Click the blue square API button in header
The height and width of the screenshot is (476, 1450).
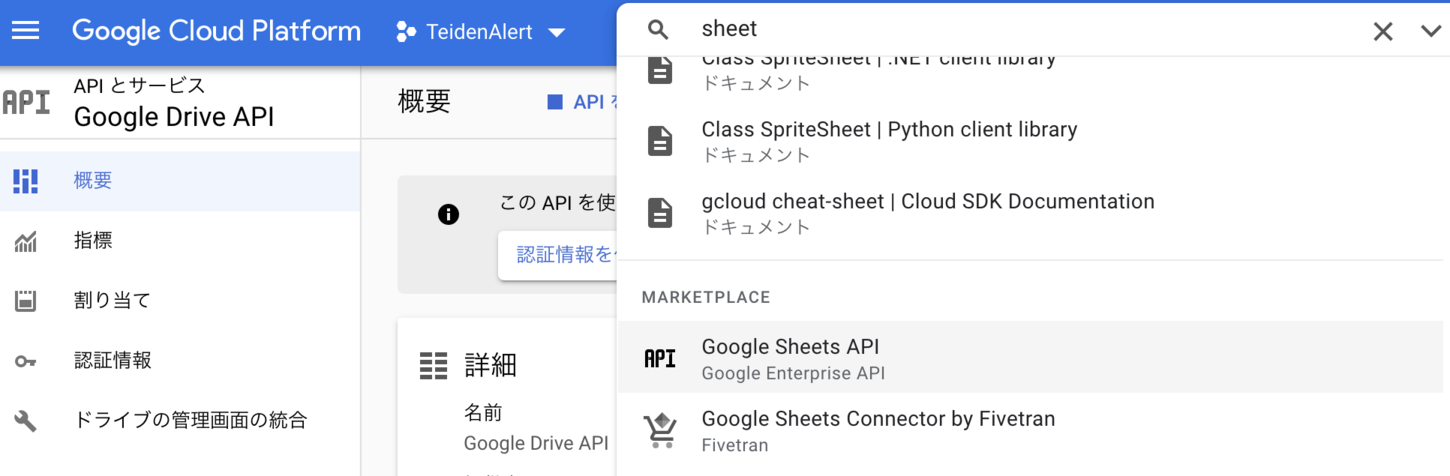pos(555,102)
